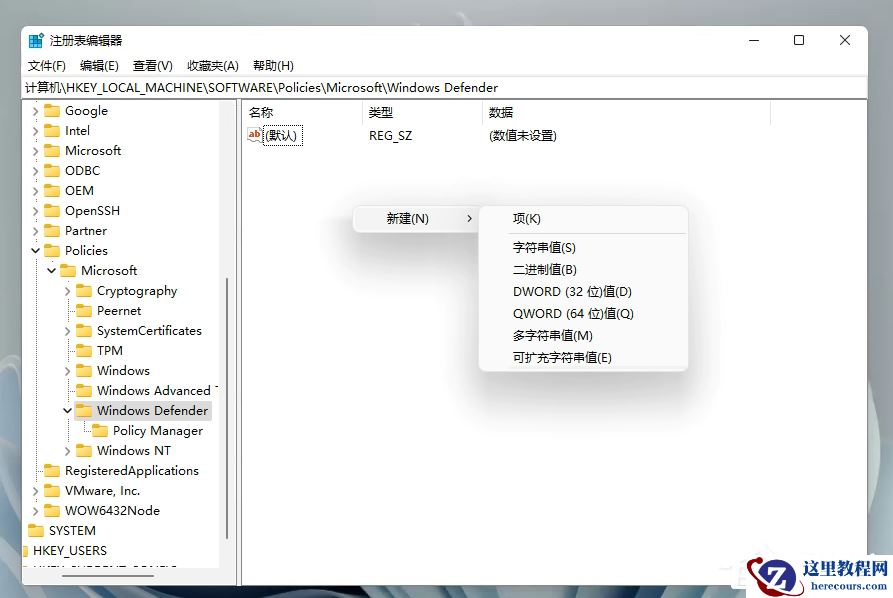Click the WOW6432Node folder icon
Image resolution: width=893 pixels, height=598 pixels.
[x=53, y=510]
